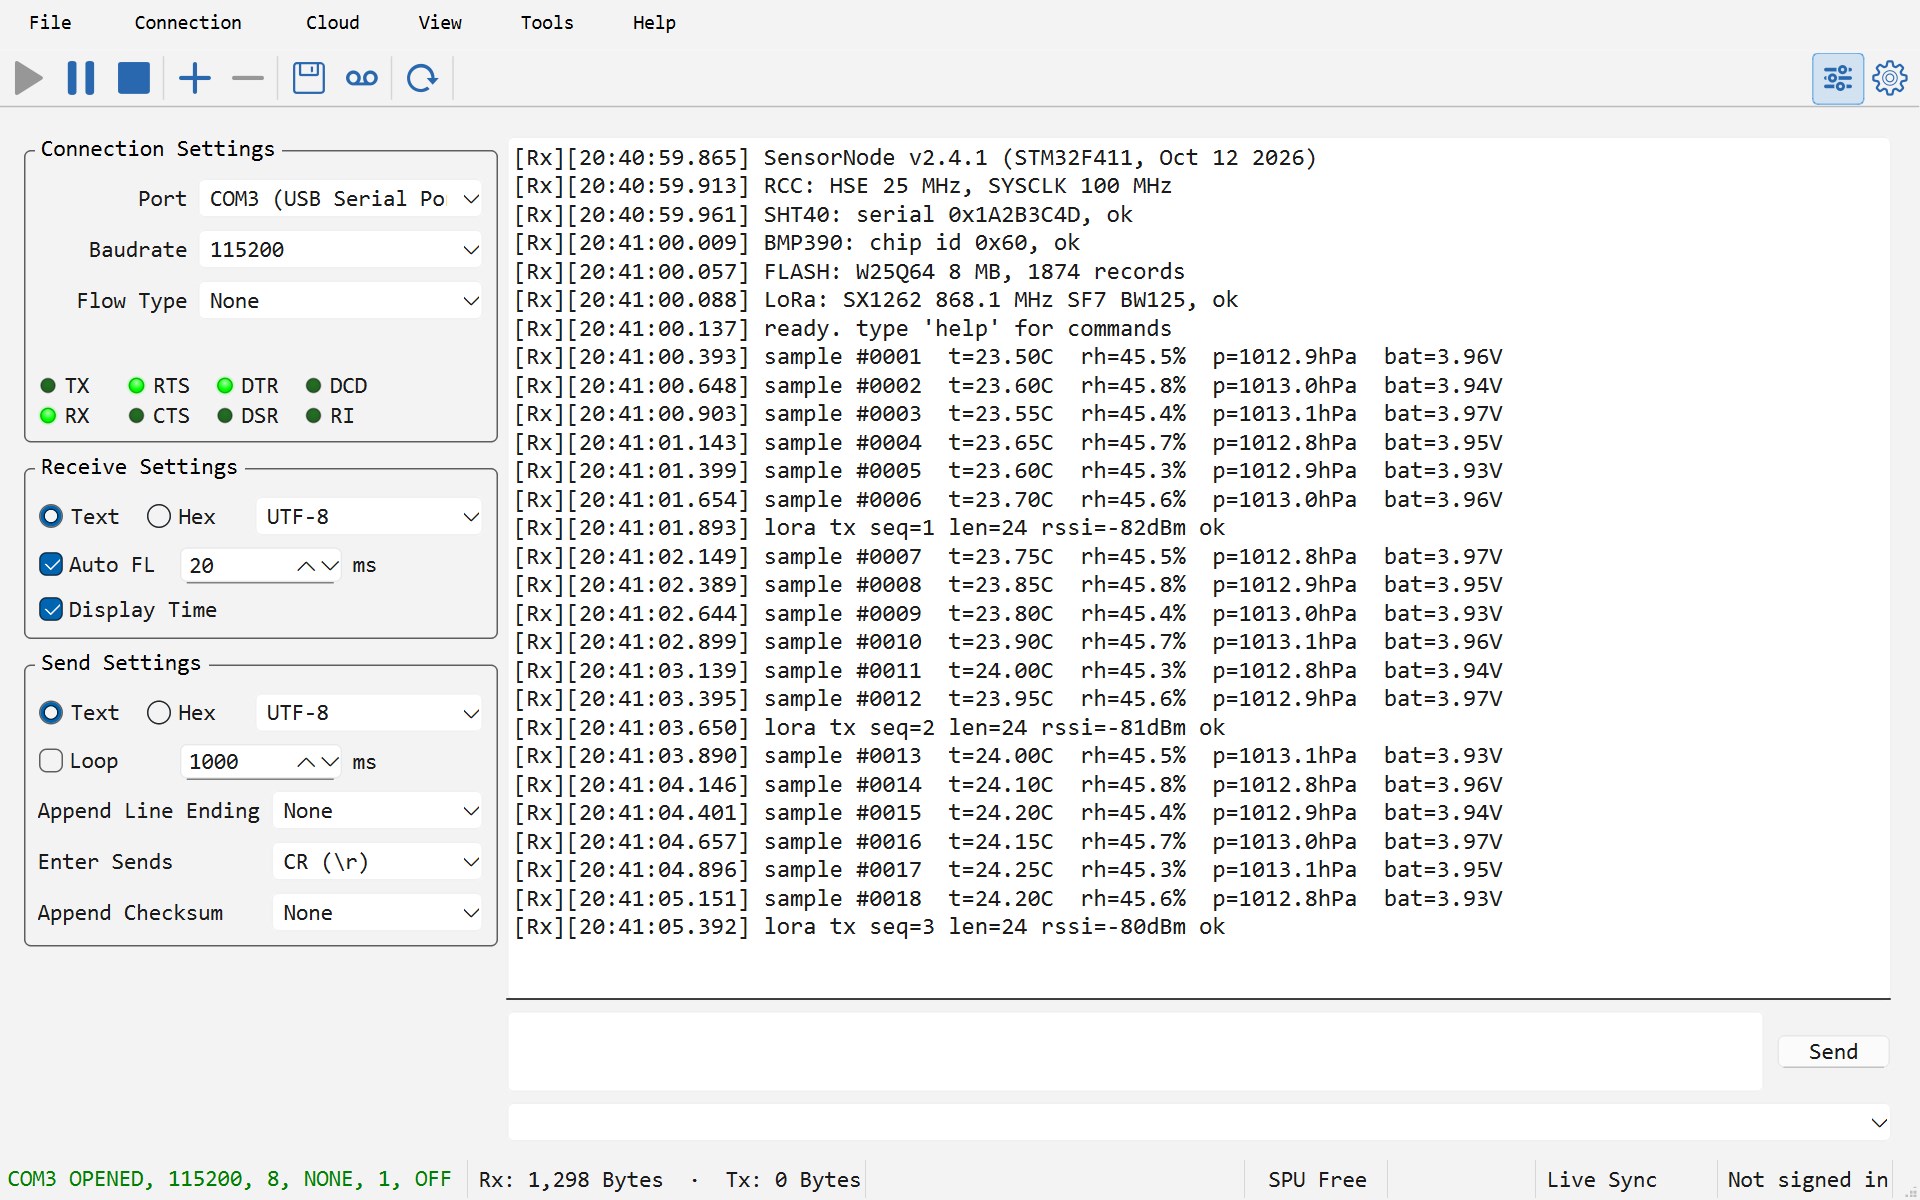The width and height of the screenshot is (1920, 1200).
Task: Toggle the settings panel sliders icon
Action: pos(1838,78)
